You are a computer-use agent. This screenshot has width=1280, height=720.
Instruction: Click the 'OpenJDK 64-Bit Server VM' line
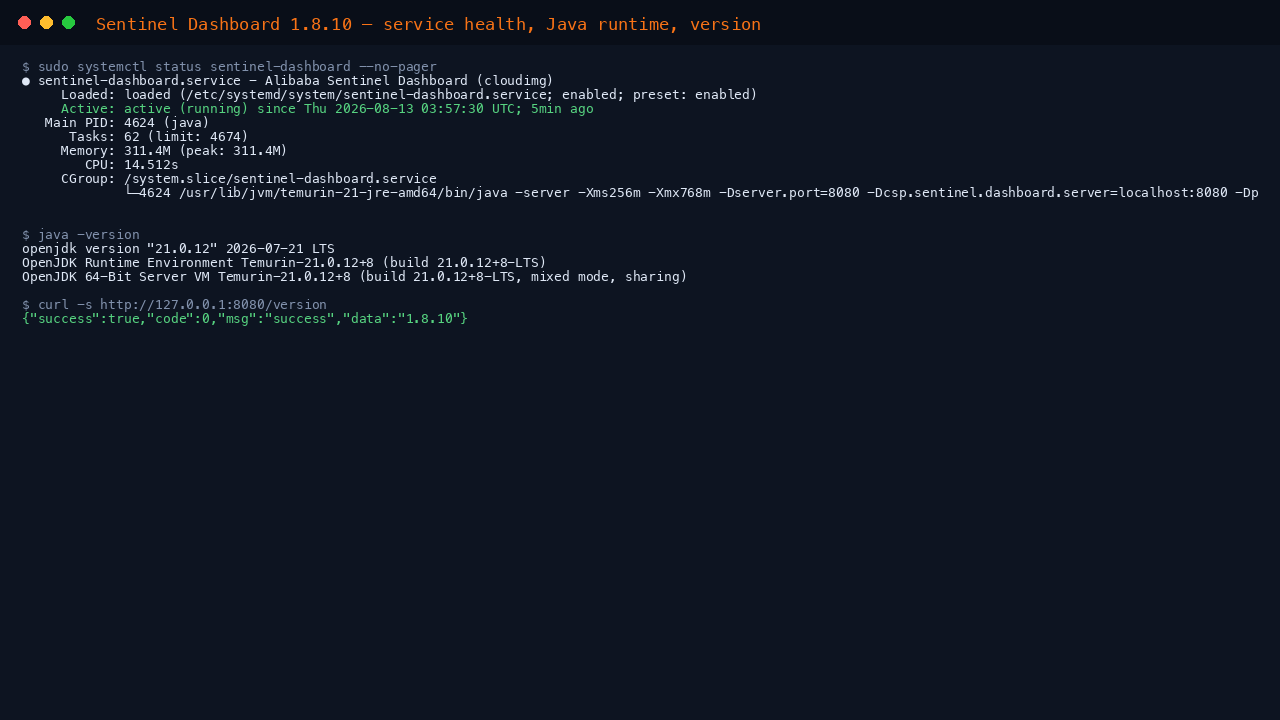point(355,277)
